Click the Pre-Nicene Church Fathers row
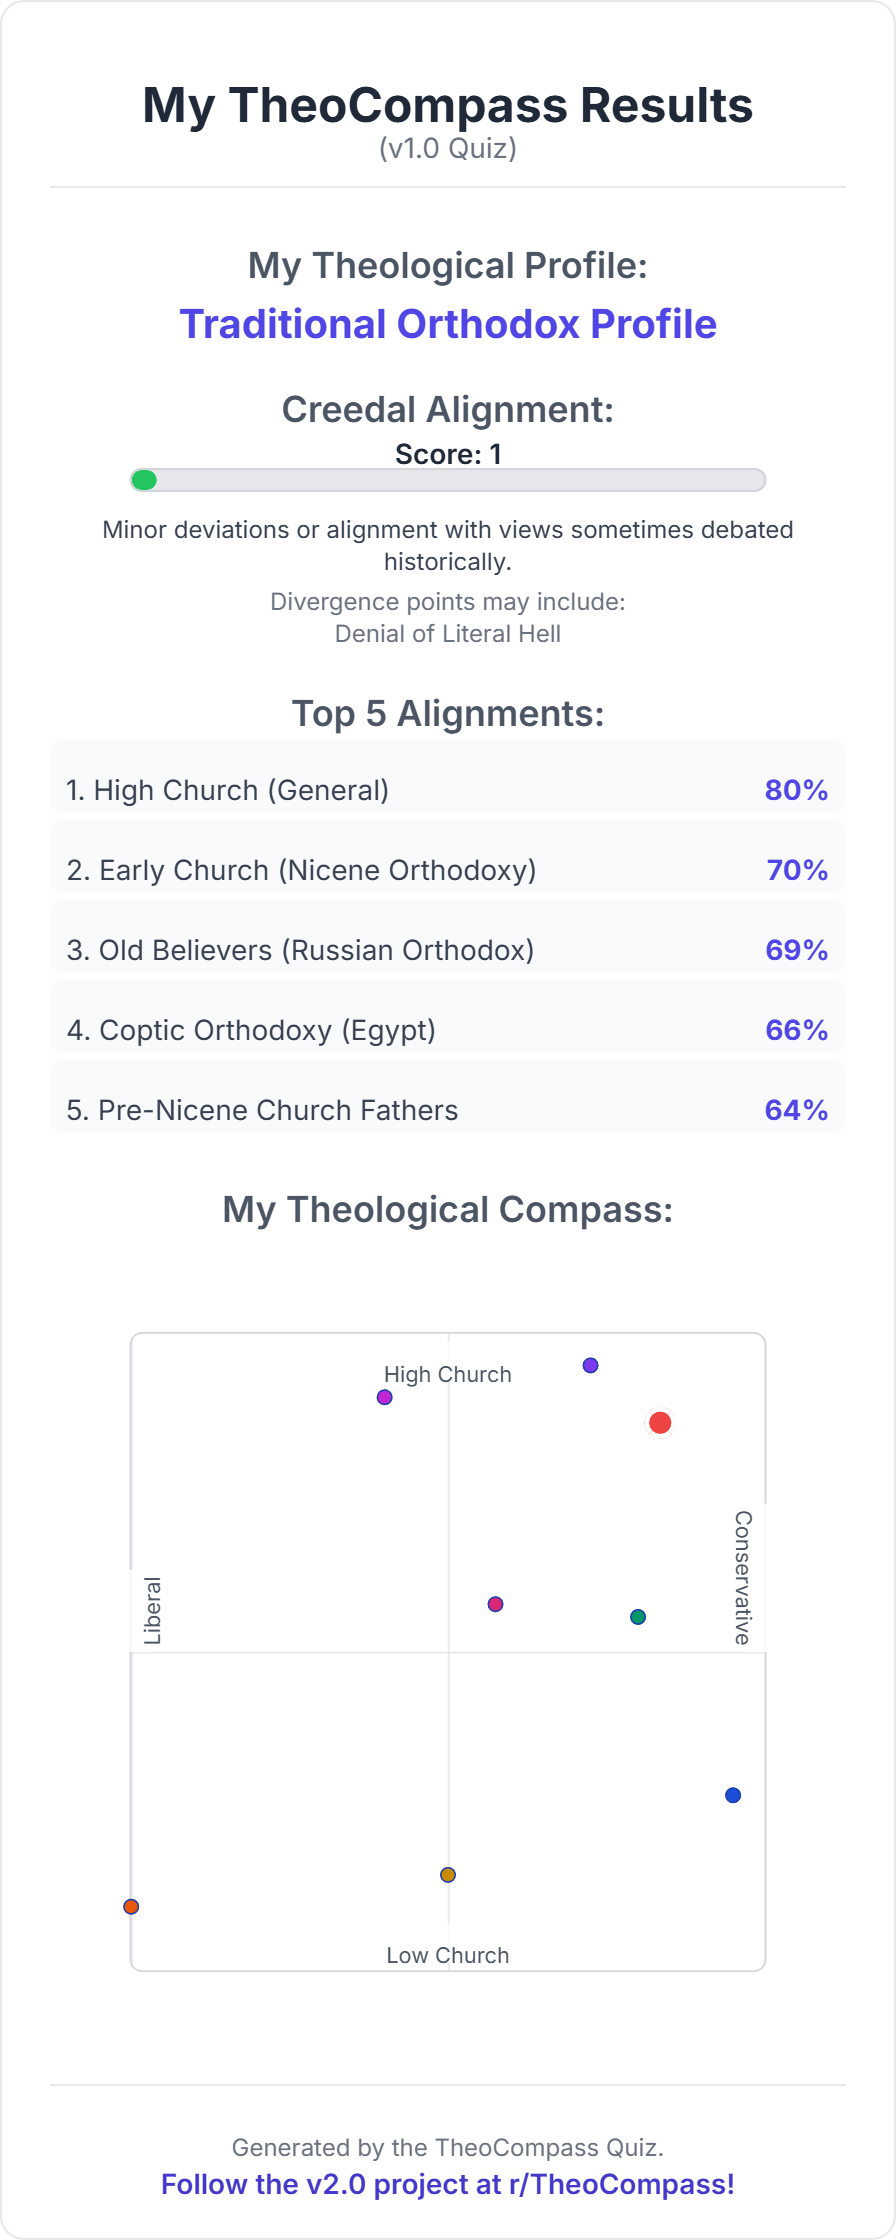The image size is (896, 2240). click(448, 1109)
